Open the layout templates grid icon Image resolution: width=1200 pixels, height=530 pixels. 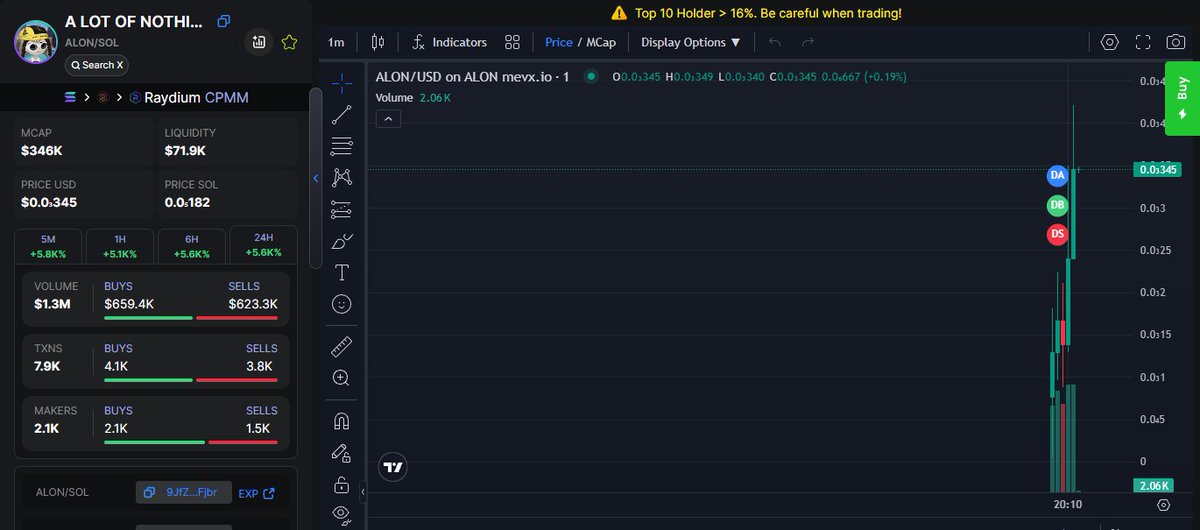513,42
